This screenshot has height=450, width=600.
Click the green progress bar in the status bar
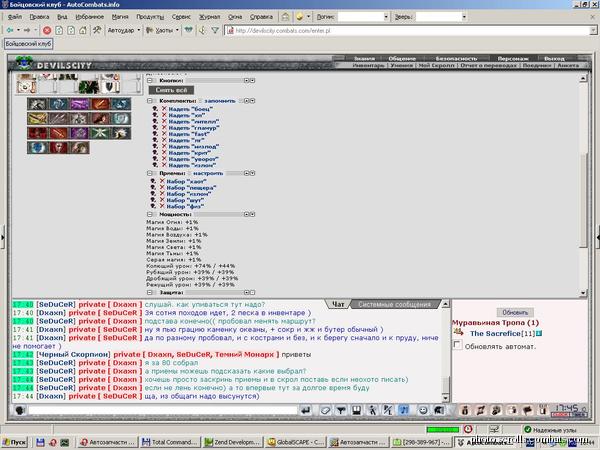(x=443, y=429)
